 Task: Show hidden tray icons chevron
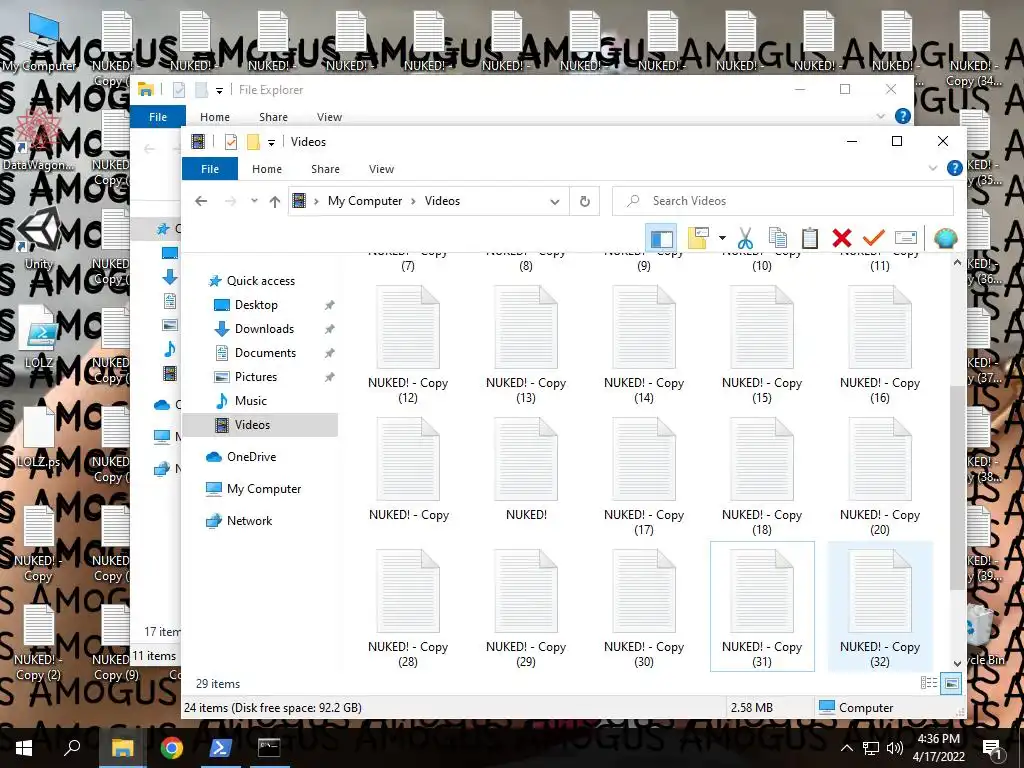[x=846, y=748]
